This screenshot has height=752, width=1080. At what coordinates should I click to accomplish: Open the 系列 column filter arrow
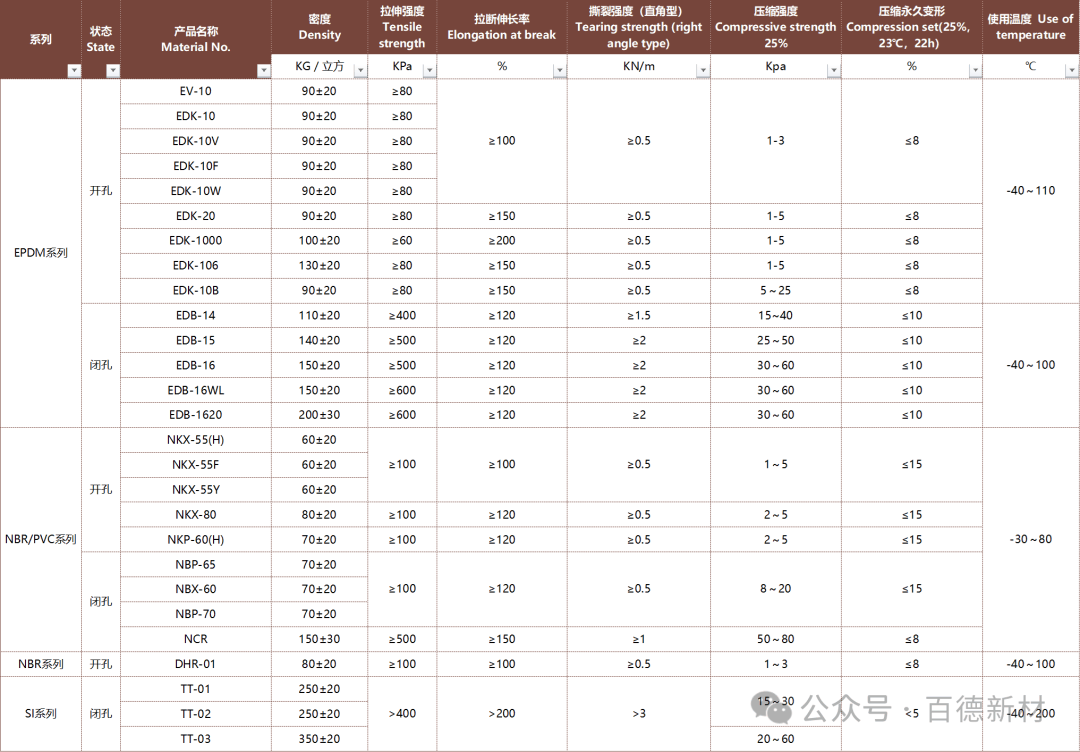tap(73, 70)
